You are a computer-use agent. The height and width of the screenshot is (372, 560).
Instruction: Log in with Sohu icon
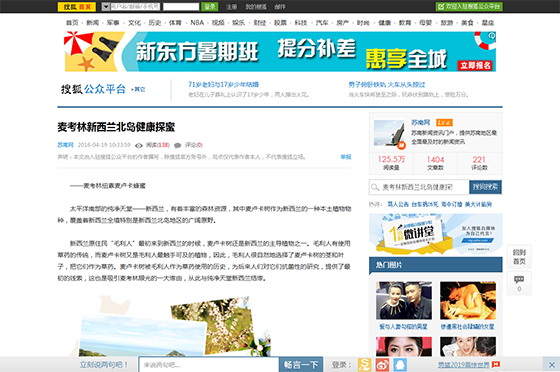point(365,365)
